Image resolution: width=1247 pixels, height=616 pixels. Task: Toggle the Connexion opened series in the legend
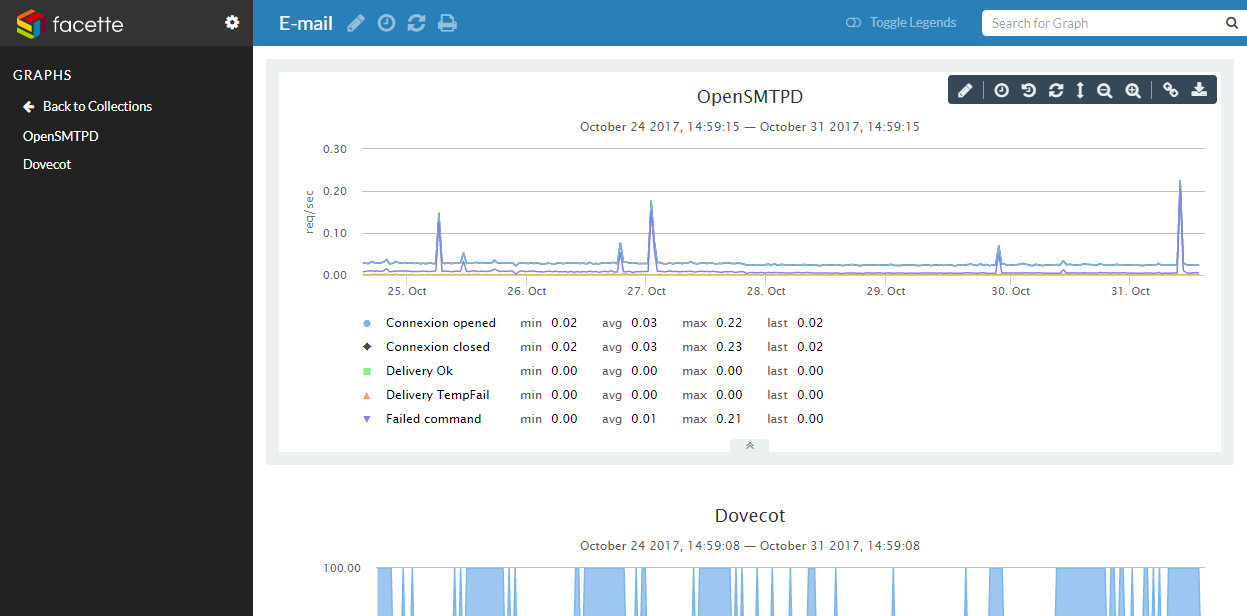pos(441,323)
